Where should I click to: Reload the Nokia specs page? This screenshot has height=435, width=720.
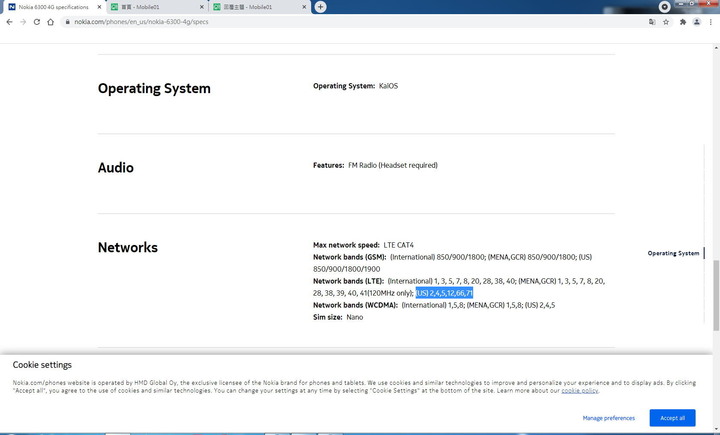[x=37, y=22]
